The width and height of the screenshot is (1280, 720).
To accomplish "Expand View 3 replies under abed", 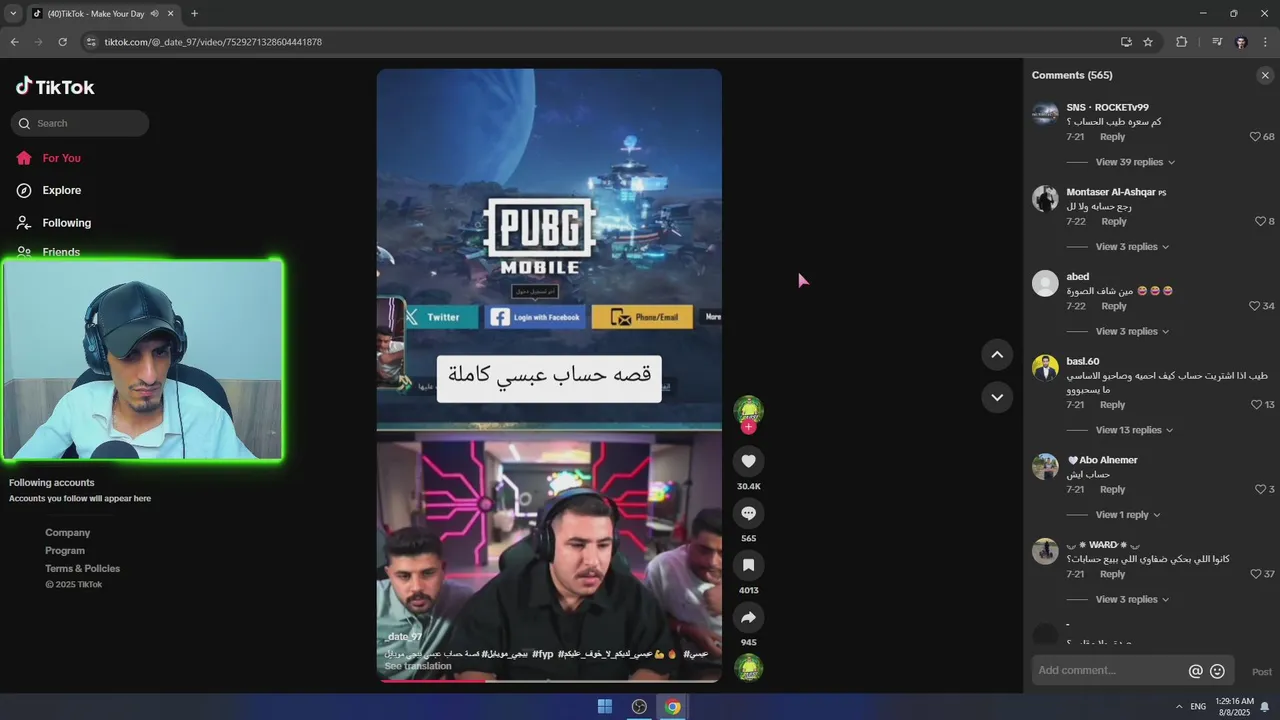I will click(1132, 331).
